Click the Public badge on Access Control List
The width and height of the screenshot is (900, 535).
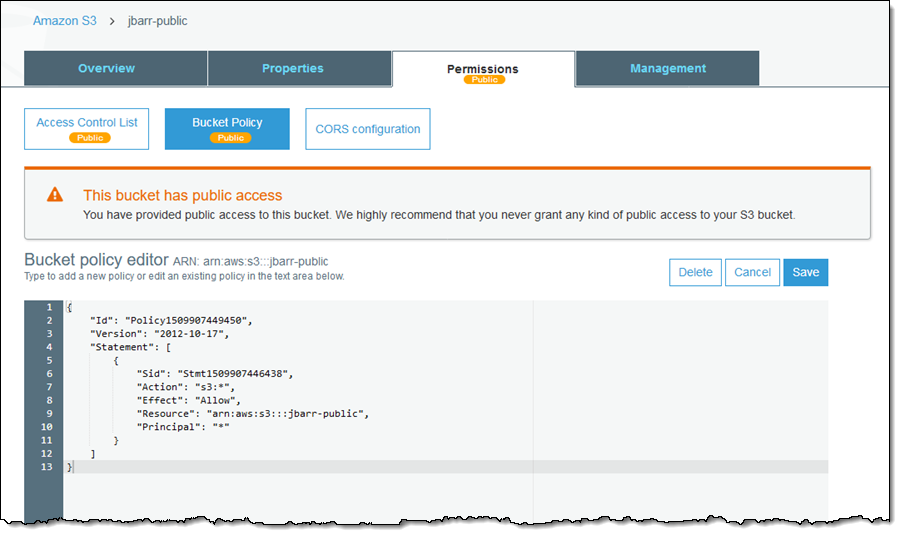point(89,138)
